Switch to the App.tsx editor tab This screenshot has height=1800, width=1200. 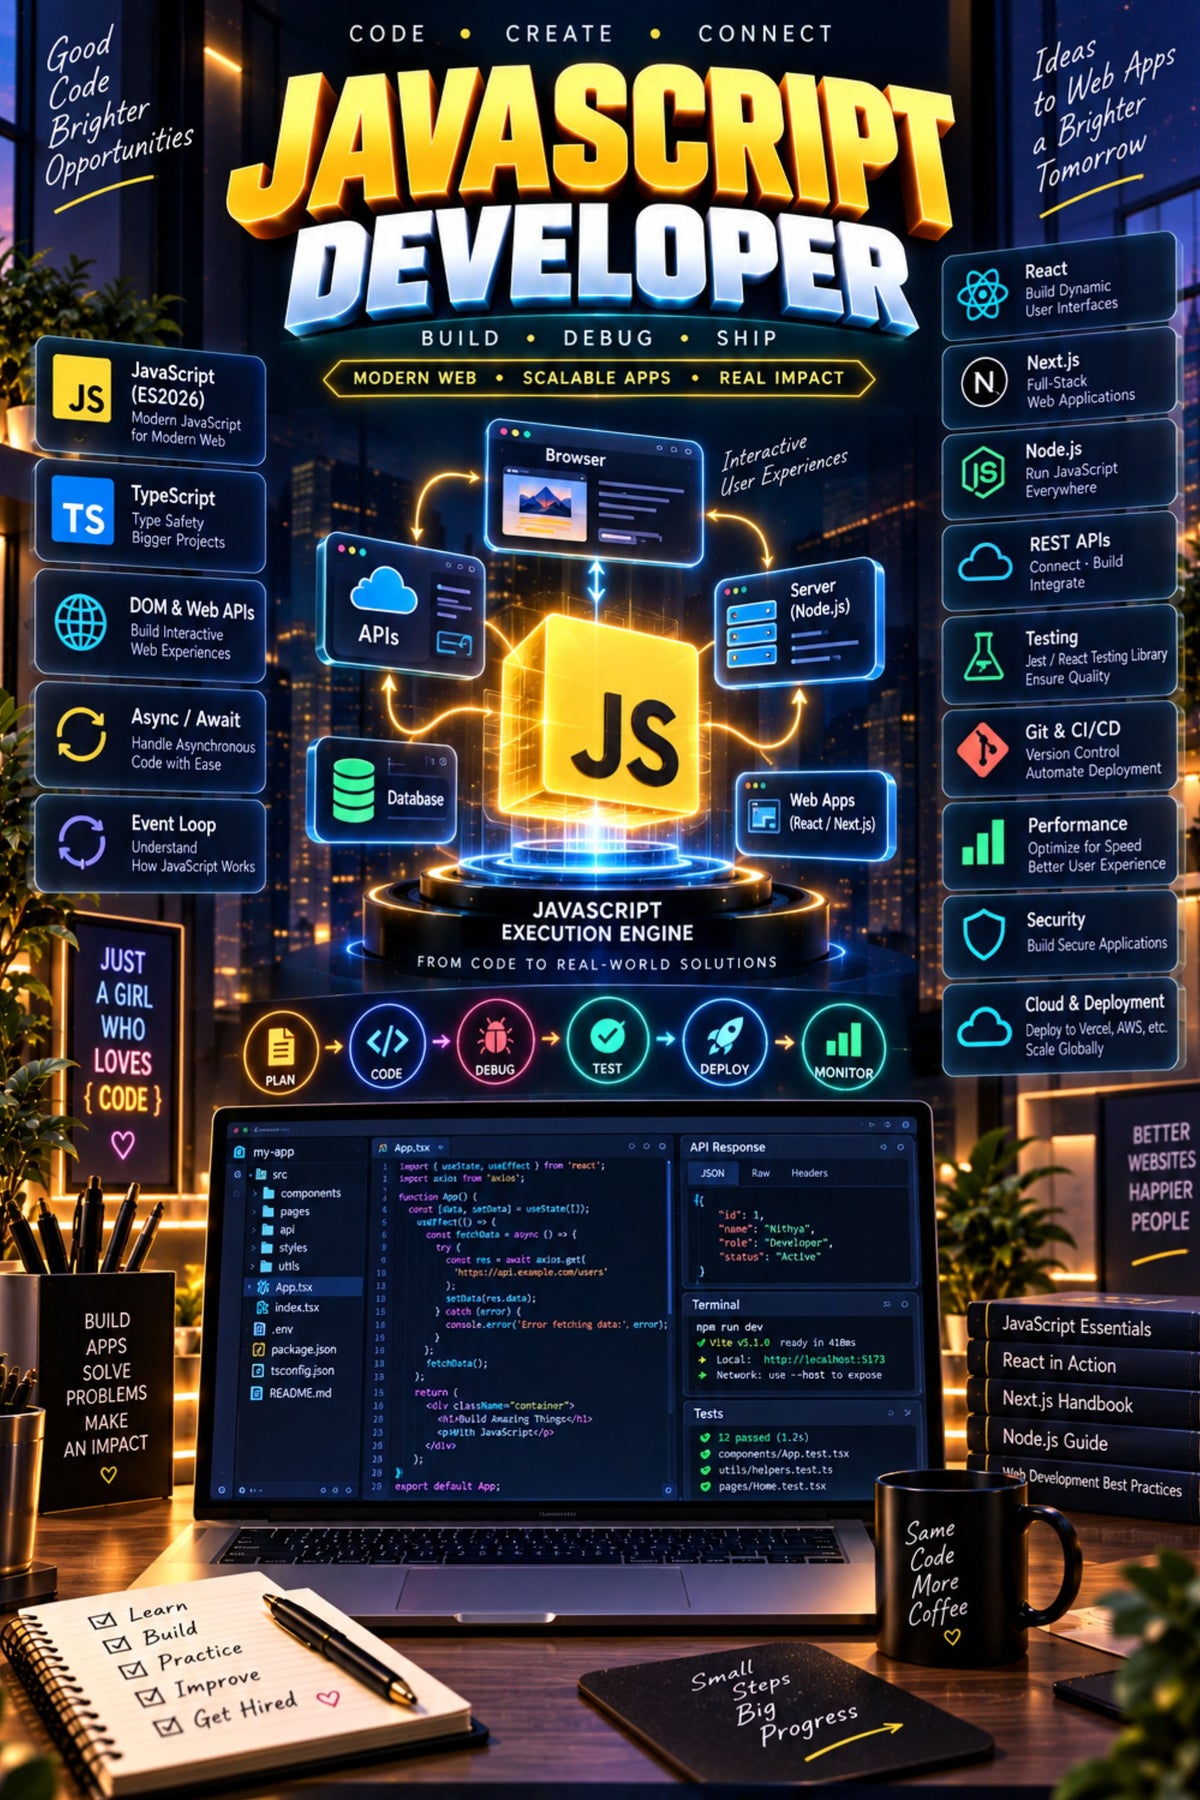[411, 1148]
